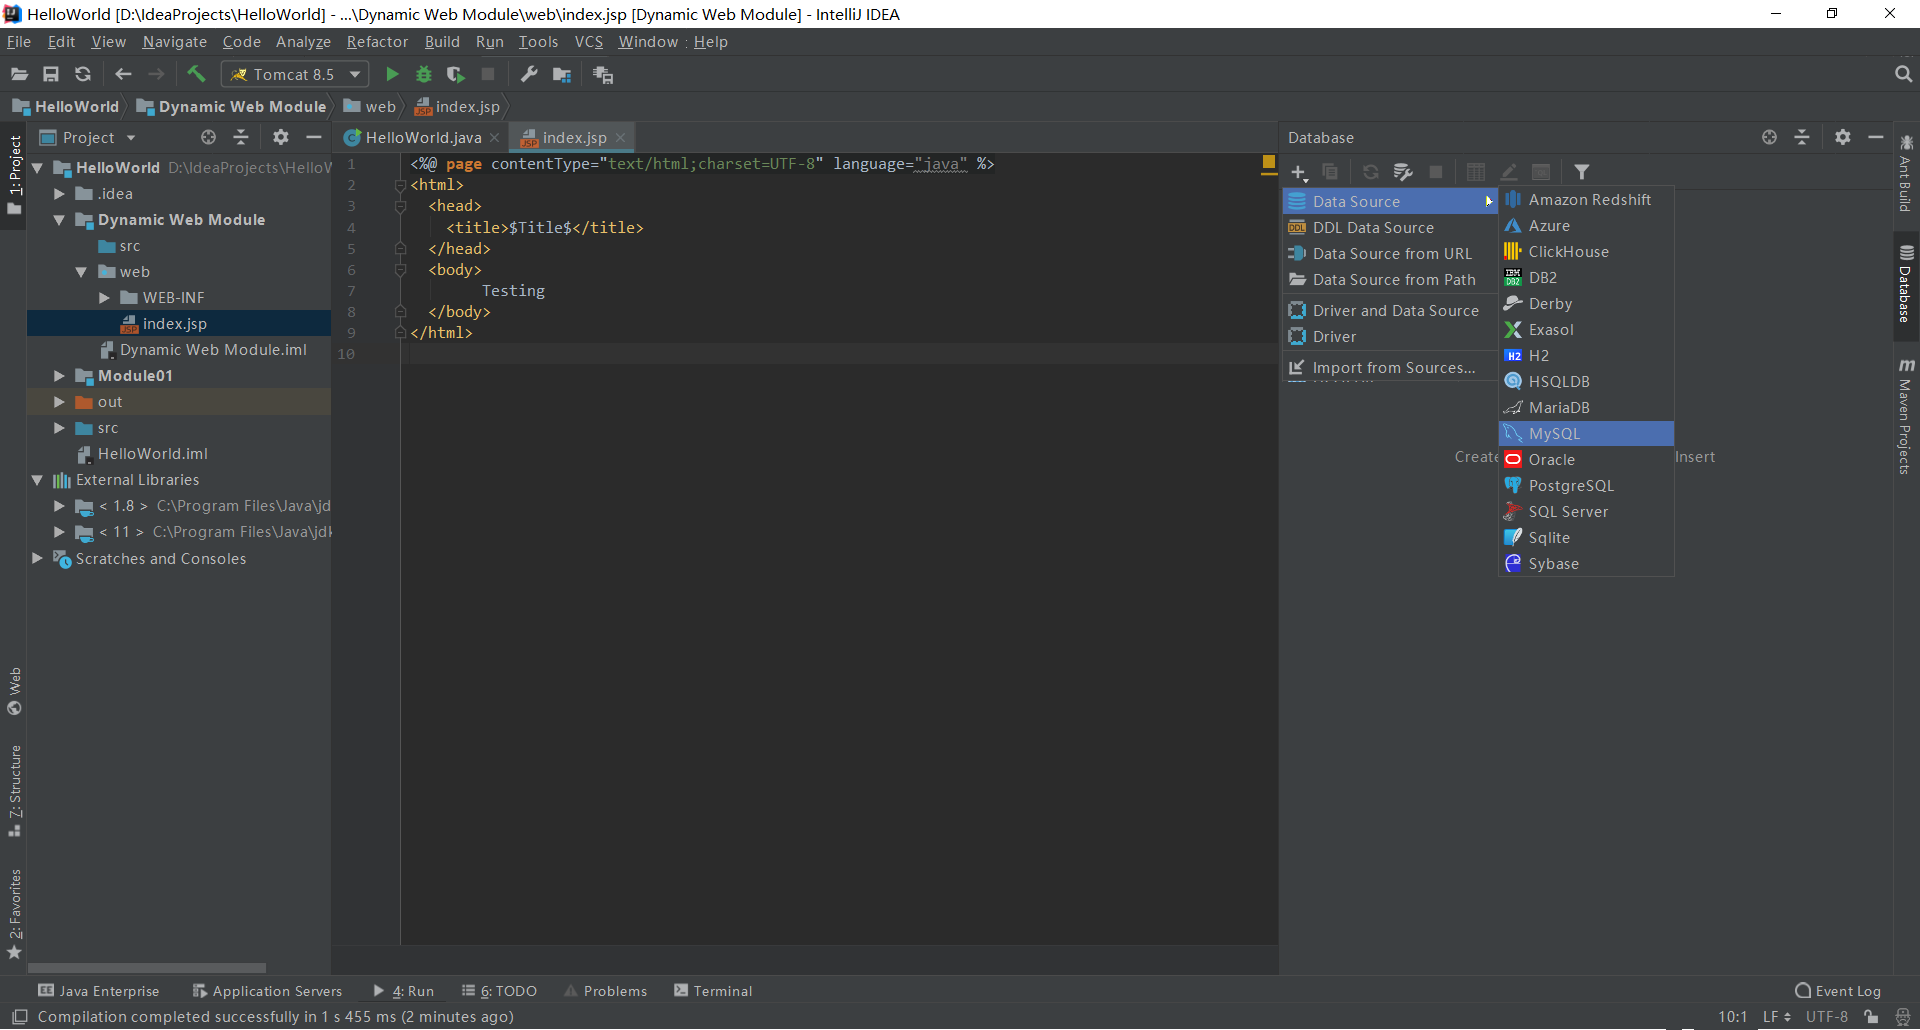Click the UTF-8 encoding status widget
This screenshot has height=1030, width=1920.
click(x=1827, y=1017)
